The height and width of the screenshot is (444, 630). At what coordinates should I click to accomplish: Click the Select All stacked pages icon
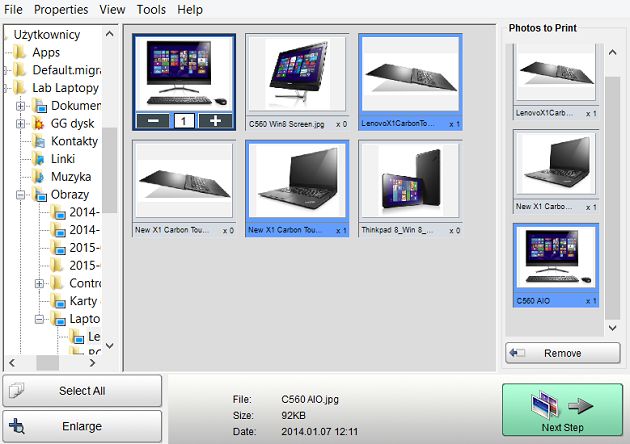click(x=16, y=390)
